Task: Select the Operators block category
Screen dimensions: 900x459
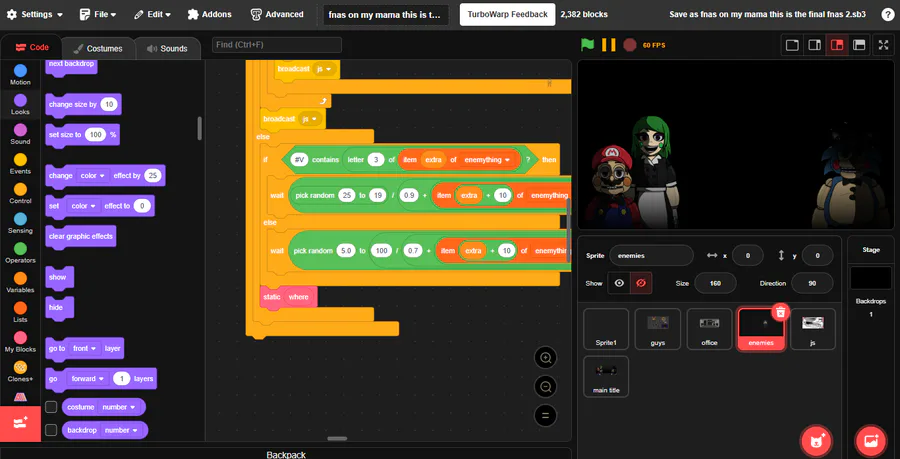Action: 20,253
